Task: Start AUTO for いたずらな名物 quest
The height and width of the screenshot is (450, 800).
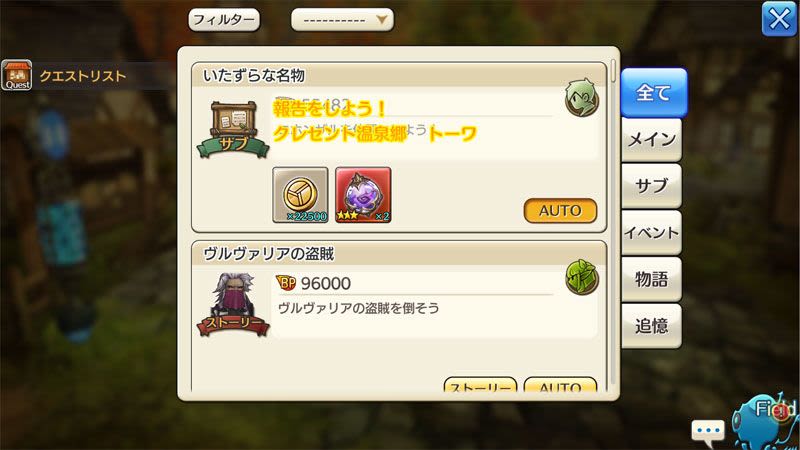Action: pyautogui.click(x=560, y=211)
